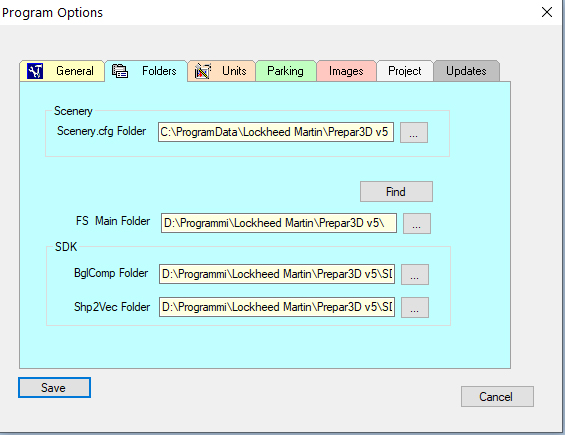This screenshot has width=565, height=435.
Task: Click the Folders tab file icon
Action: point(120,71)
